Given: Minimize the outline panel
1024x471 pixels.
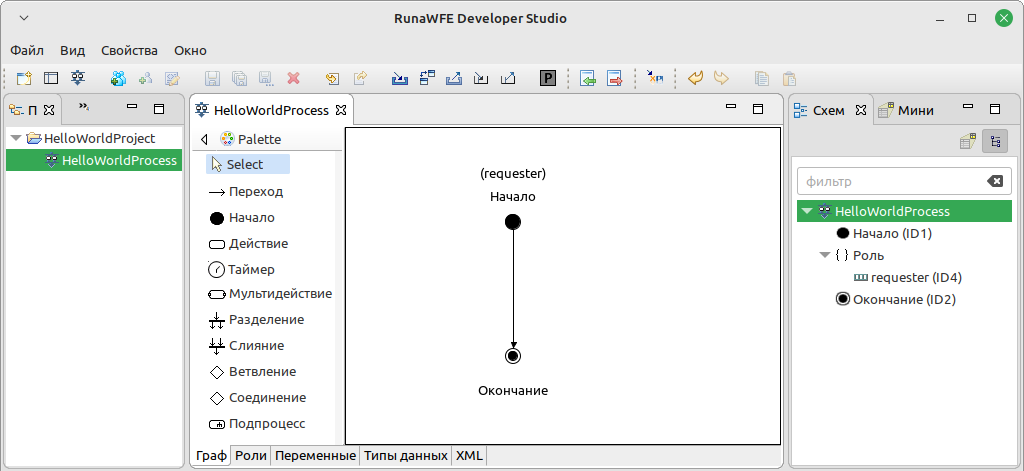Looking at the screenshot, I should click(x=968, y=106).
